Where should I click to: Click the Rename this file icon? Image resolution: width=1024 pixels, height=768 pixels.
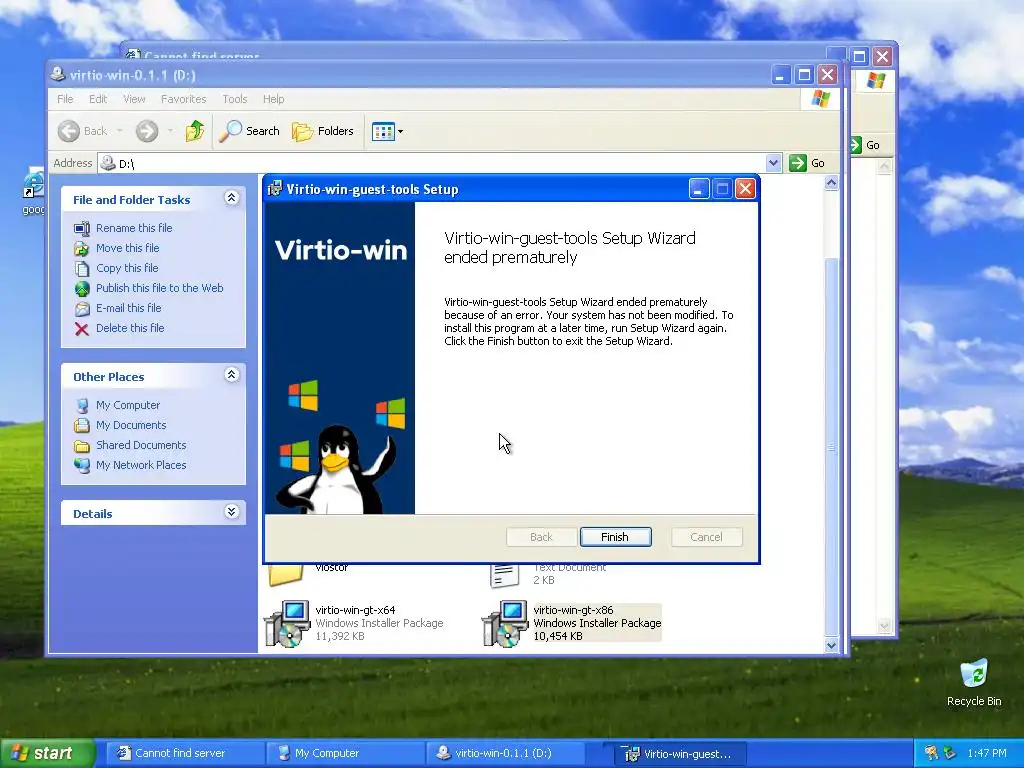82,229
